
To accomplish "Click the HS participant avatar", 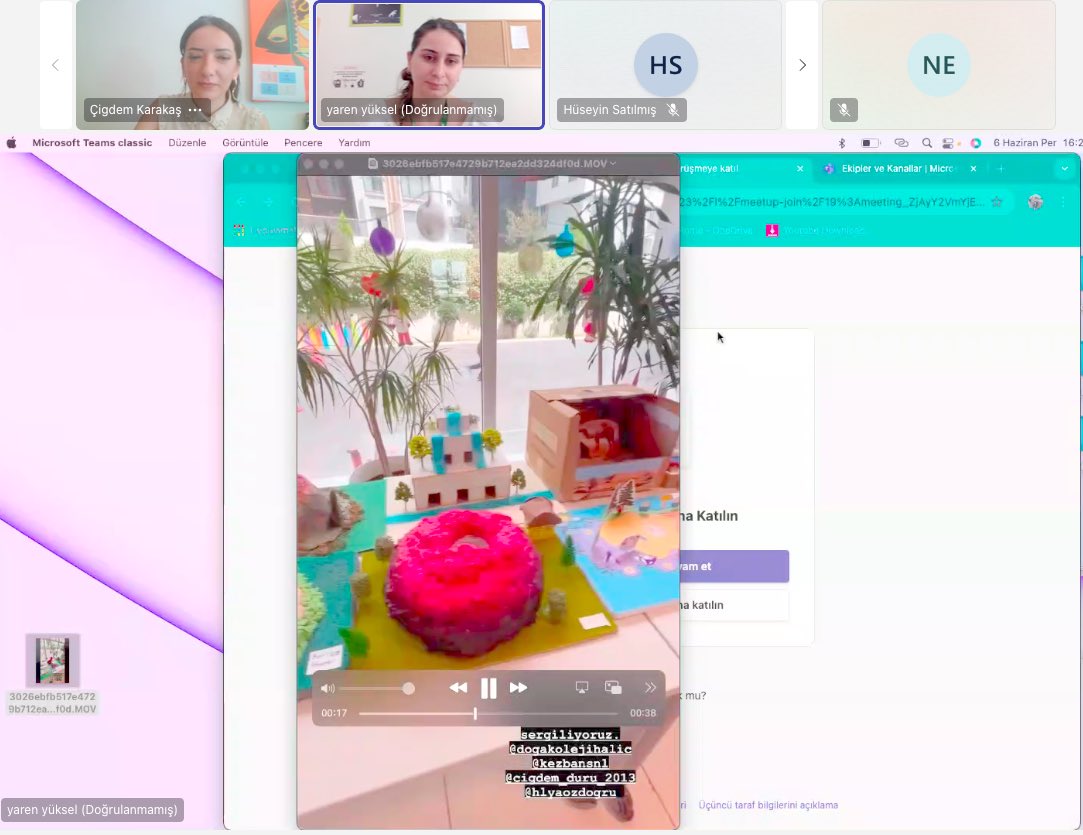I will (x=666, y=65).
